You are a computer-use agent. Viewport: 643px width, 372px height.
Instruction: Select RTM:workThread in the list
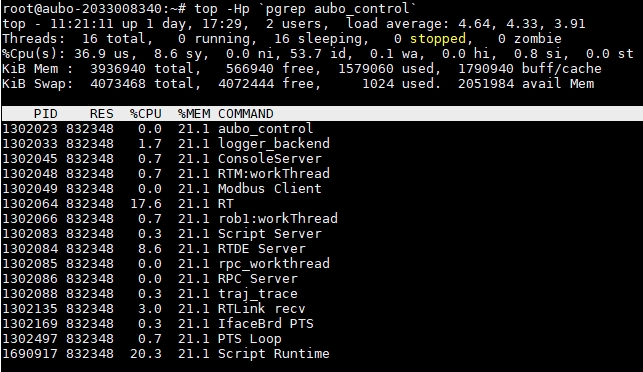click(274, 173)
